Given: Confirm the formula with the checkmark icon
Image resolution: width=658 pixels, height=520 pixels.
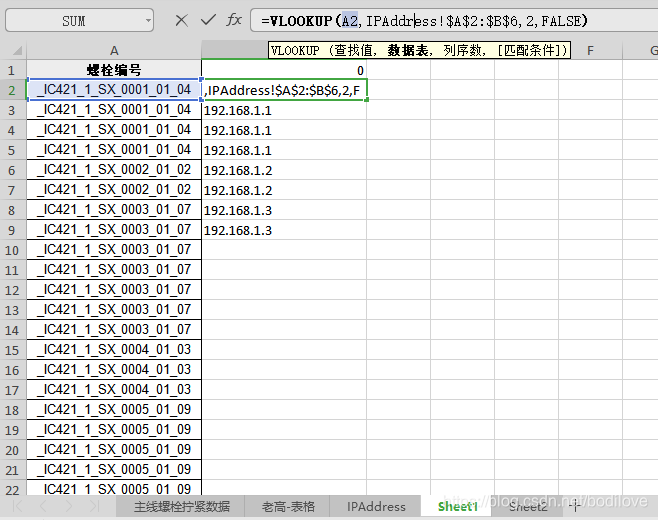Looking at the screenshot, I should 208,20.
